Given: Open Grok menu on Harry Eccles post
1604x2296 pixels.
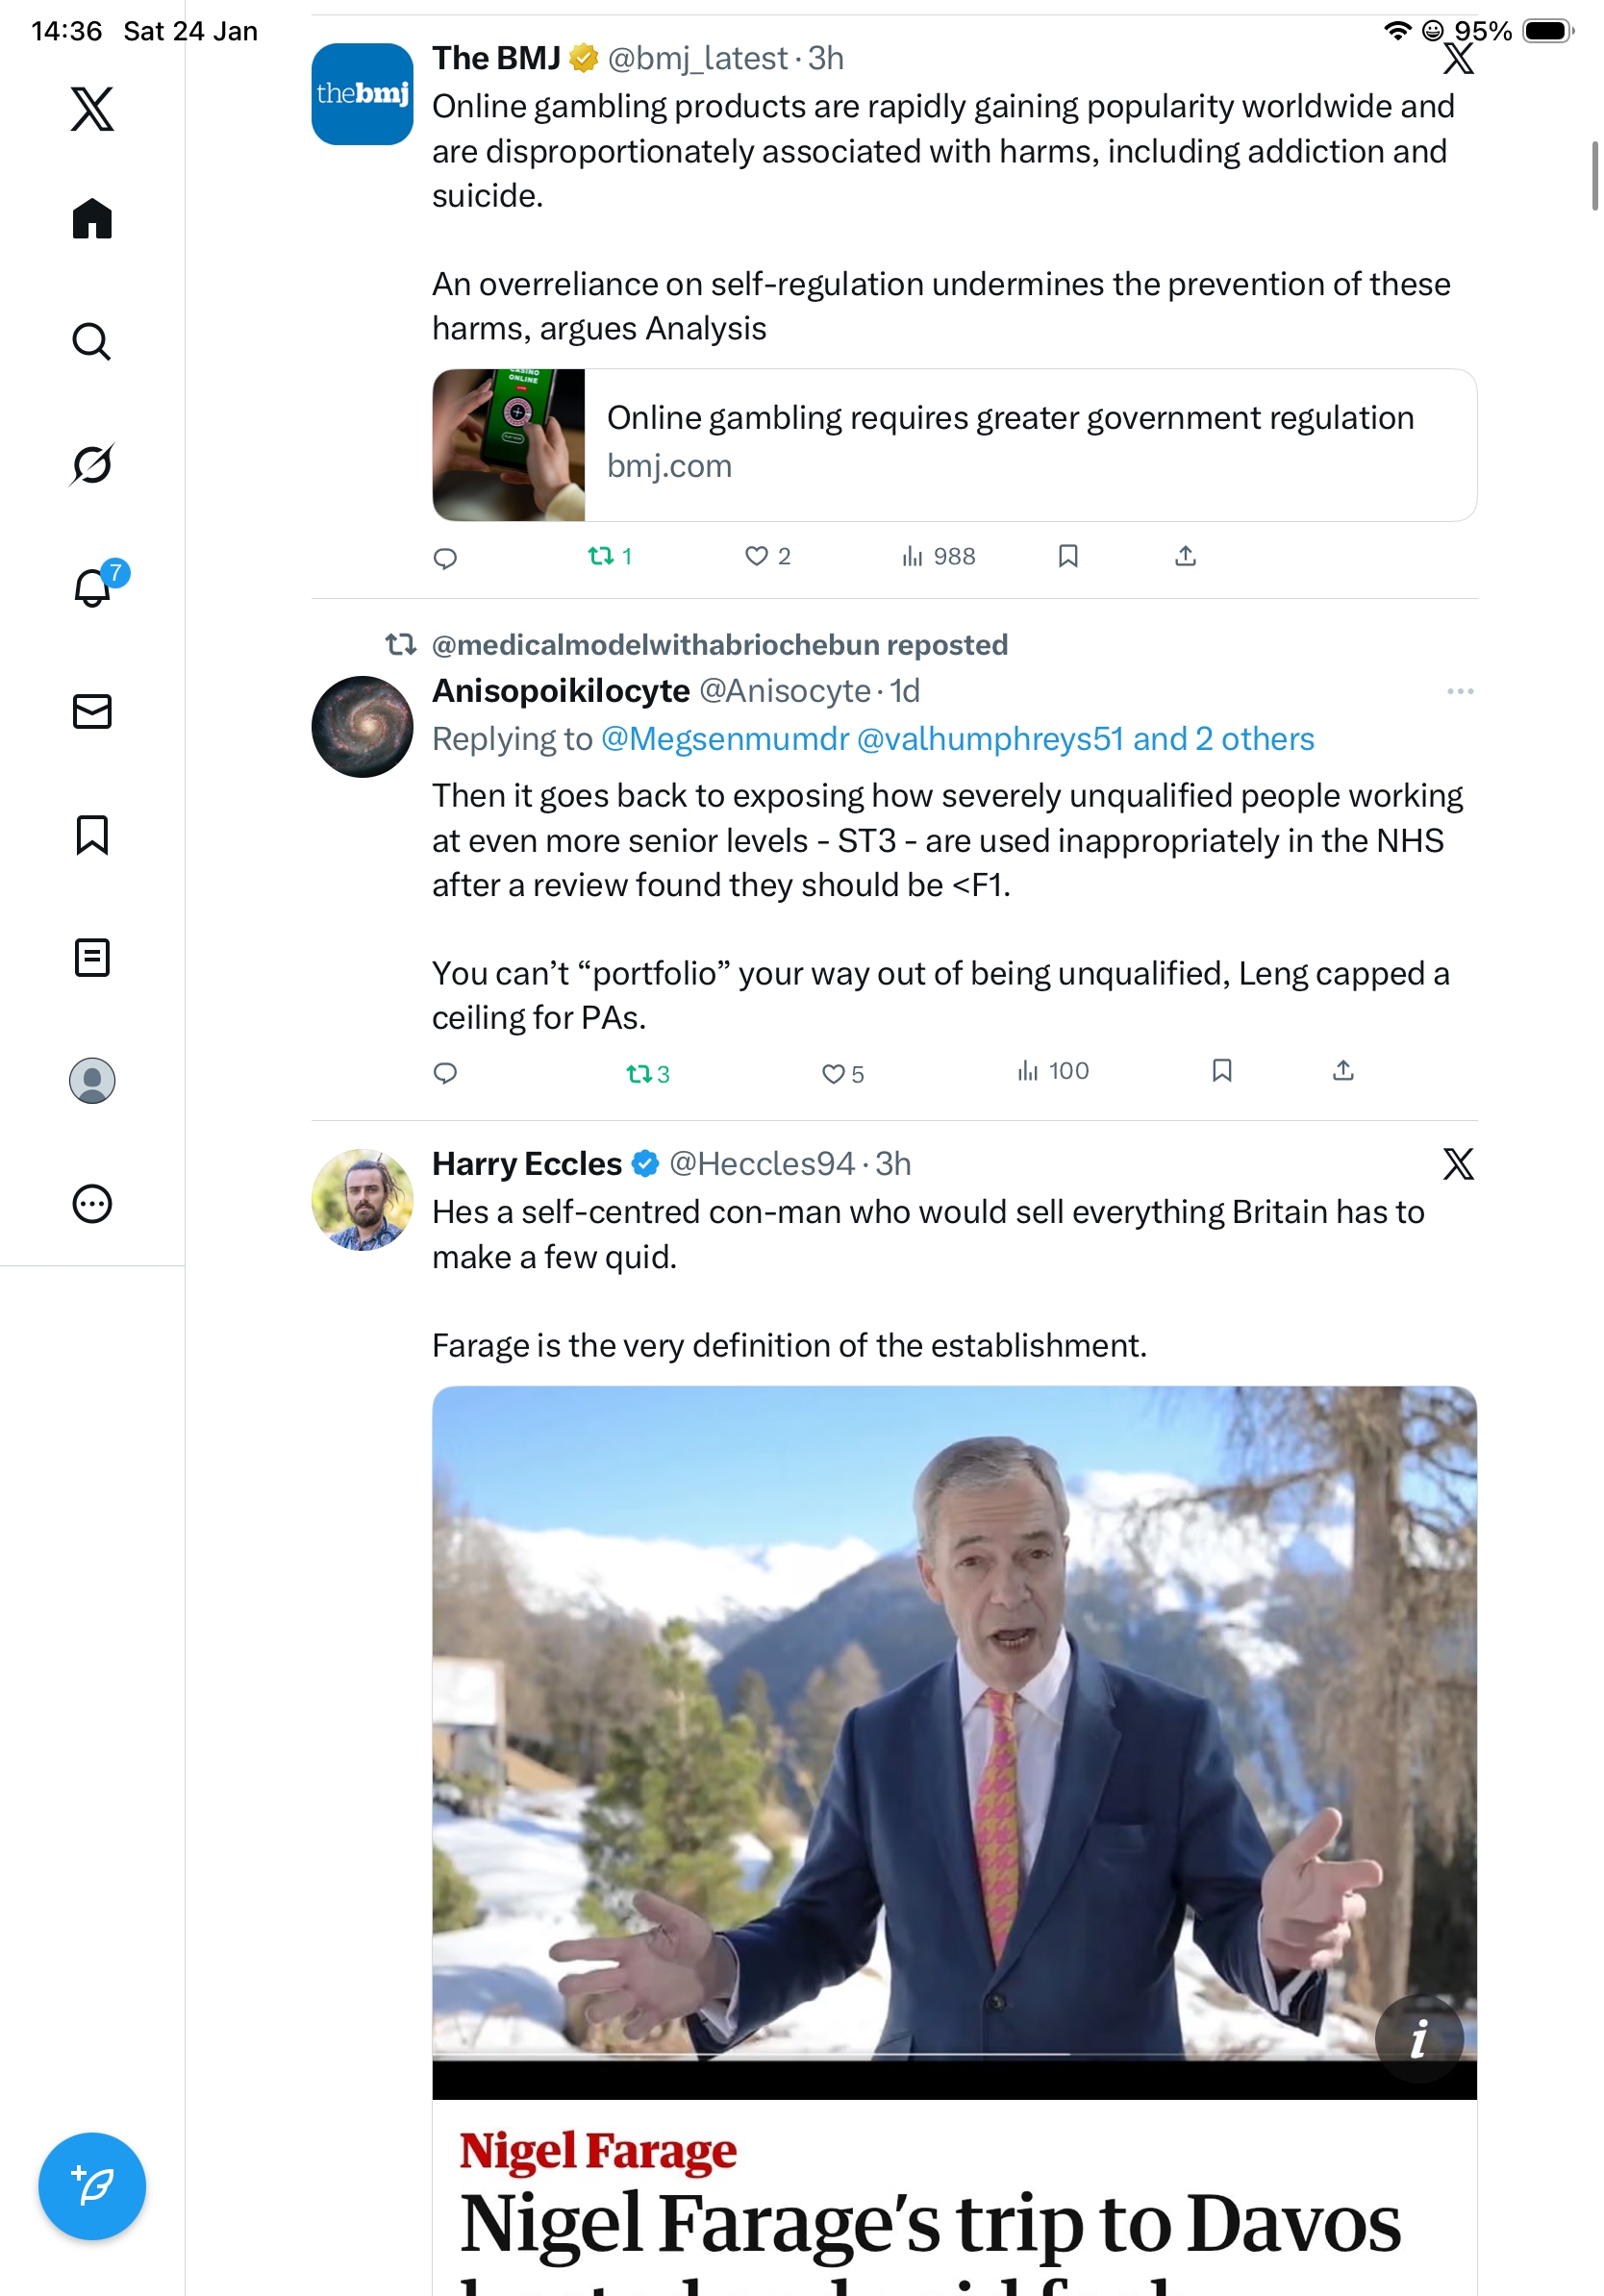Looking at the screenshot, I should pos(1458,1163).
